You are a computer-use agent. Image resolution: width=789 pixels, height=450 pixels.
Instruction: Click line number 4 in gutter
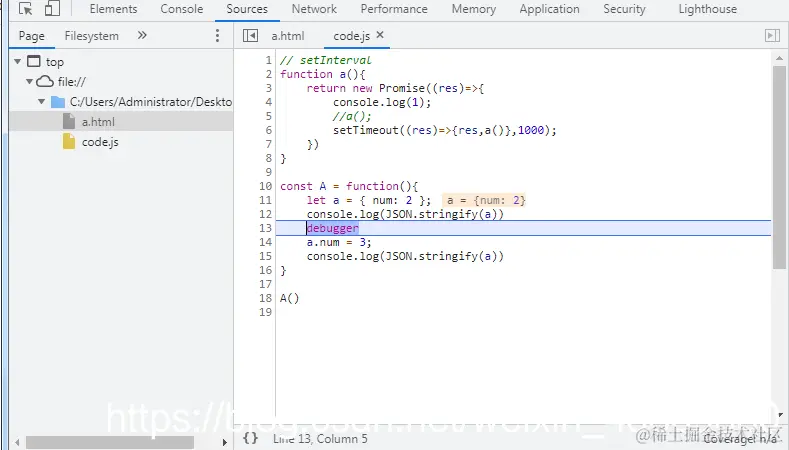(269, 102)
